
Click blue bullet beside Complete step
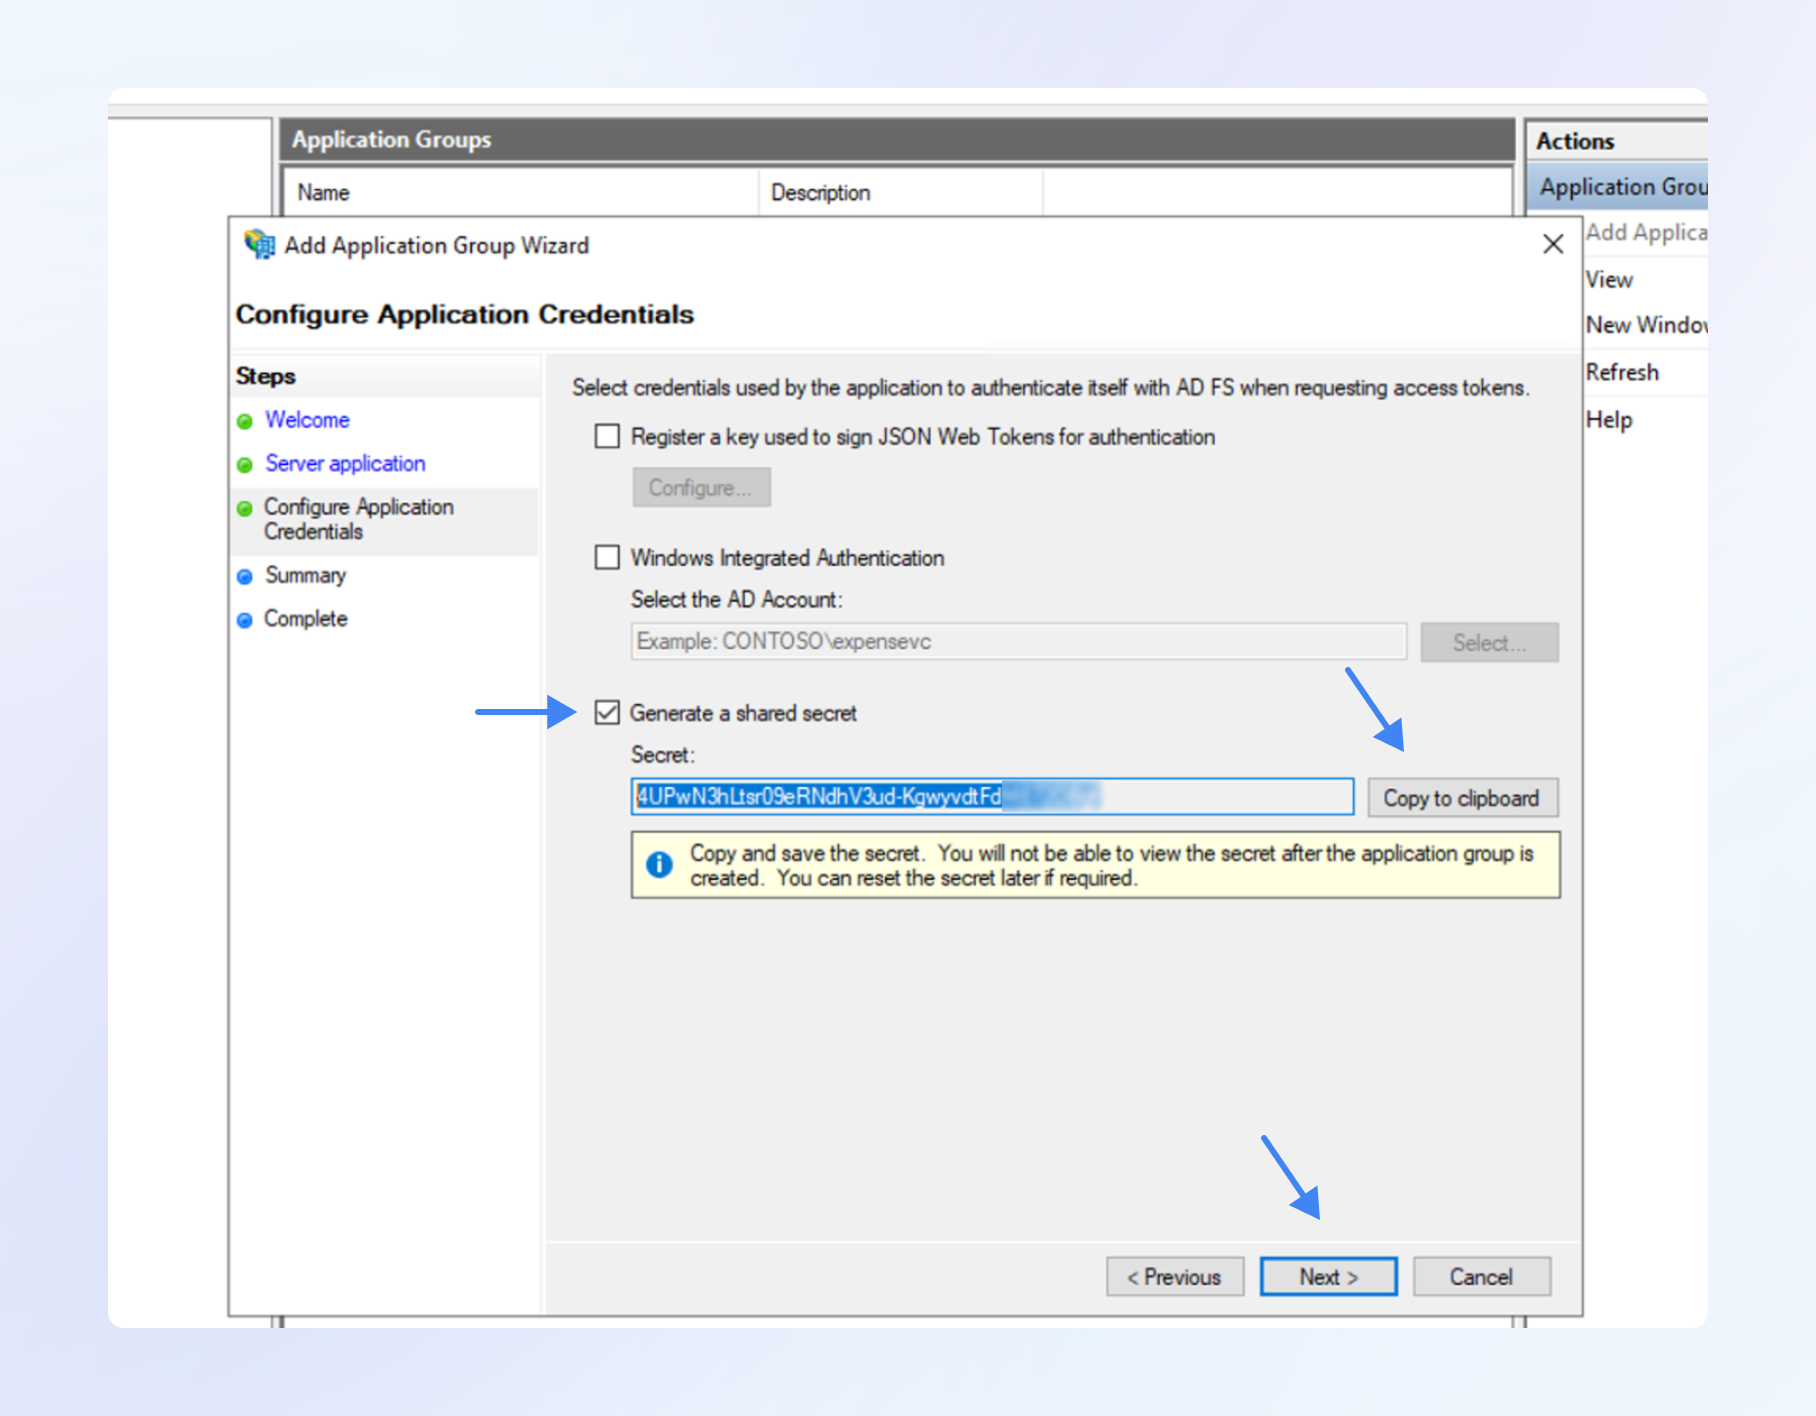click(x=245, y=620)
